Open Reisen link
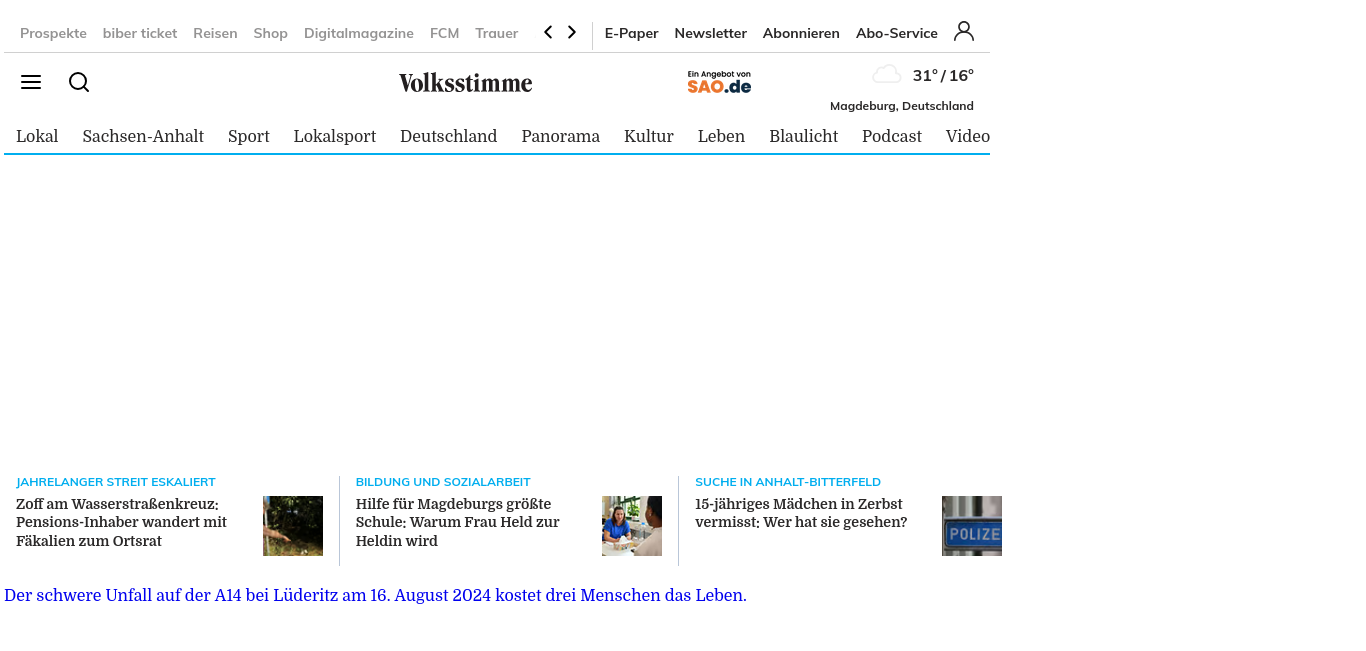The height and width of the screenshot is (651, 1366). pyautogui.click(x=215, y=33)
